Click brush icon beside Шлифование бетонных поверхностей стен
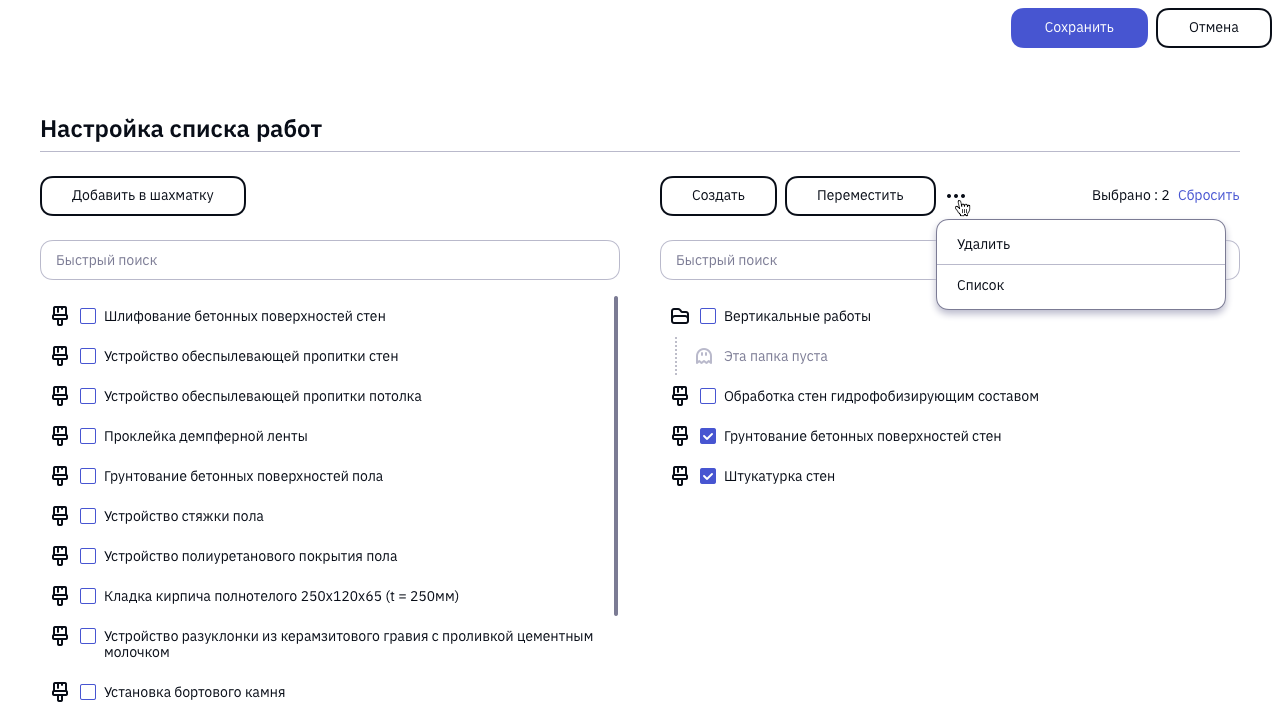This screenshot has width=1280, height=720. click(60, 316)
